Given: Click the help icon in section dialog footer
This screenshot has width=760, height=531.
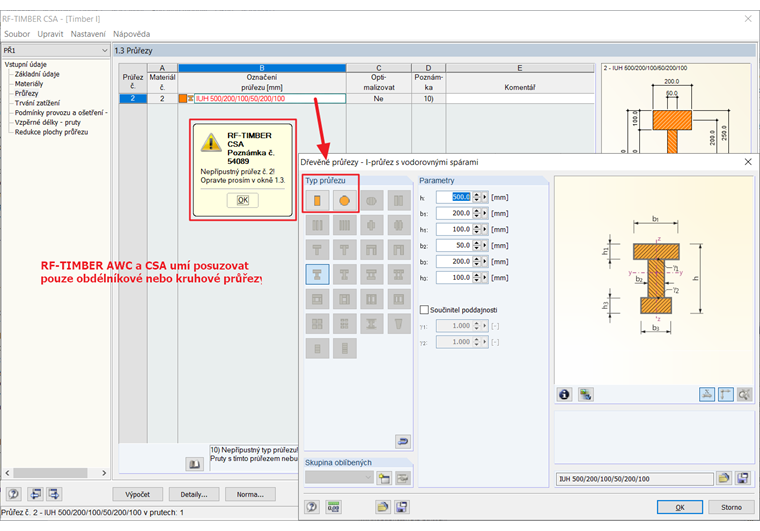Looking at the screenshot, I should tap(312, 507).
